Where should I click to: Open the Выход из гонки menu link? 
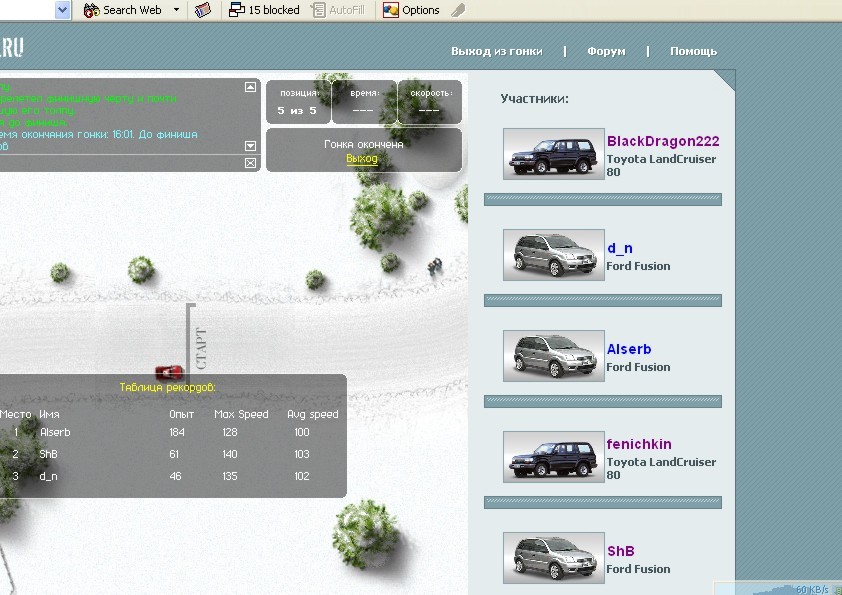[497, 52]
